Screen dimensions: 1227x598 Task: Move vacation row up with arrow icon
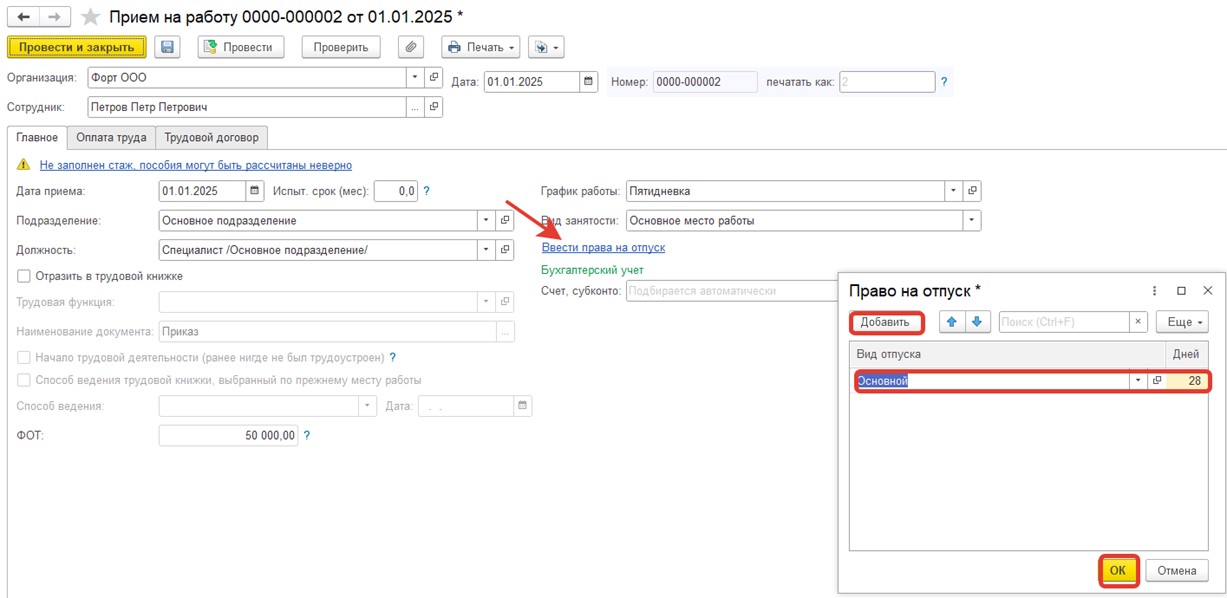click(951, 322)
